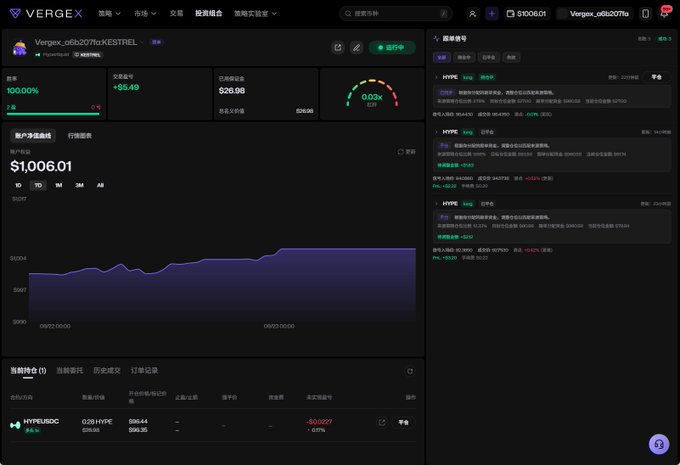Click the HYPEUSDC position name
Image resolution: width=680 pixels, height=465 pixels.
[41, 421]
